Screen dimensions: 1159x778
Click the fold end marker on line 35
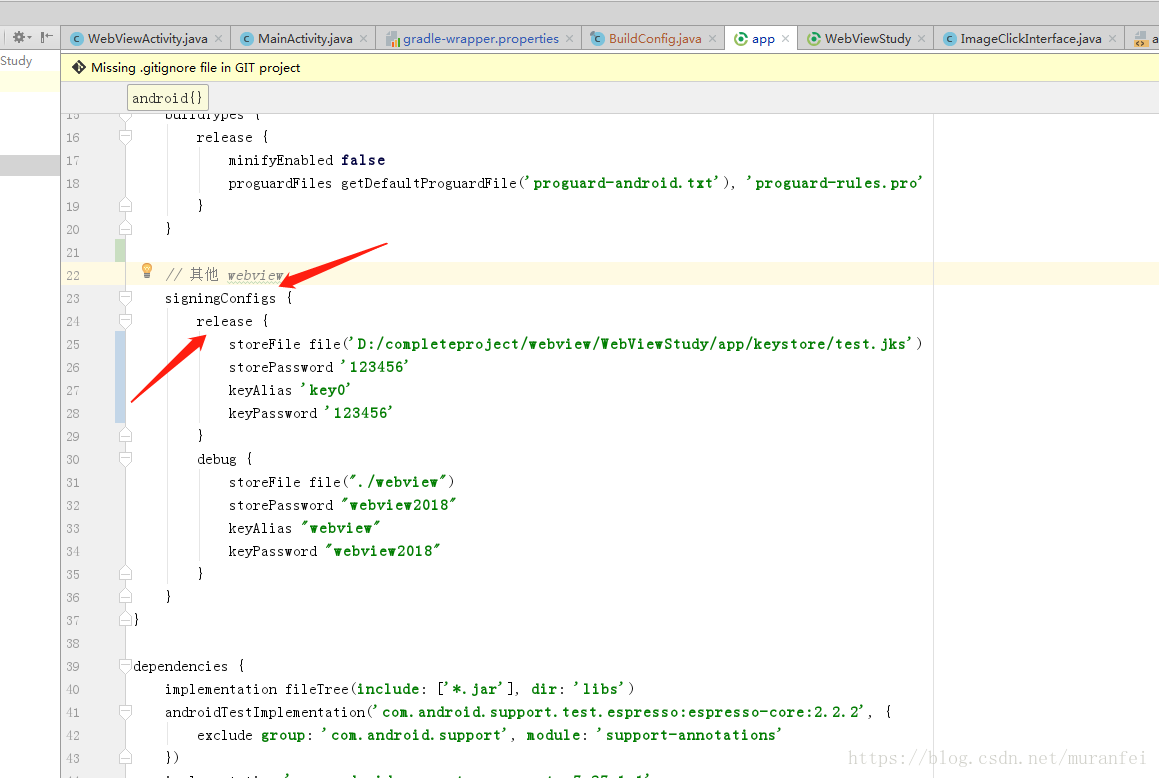pos(126,573)
